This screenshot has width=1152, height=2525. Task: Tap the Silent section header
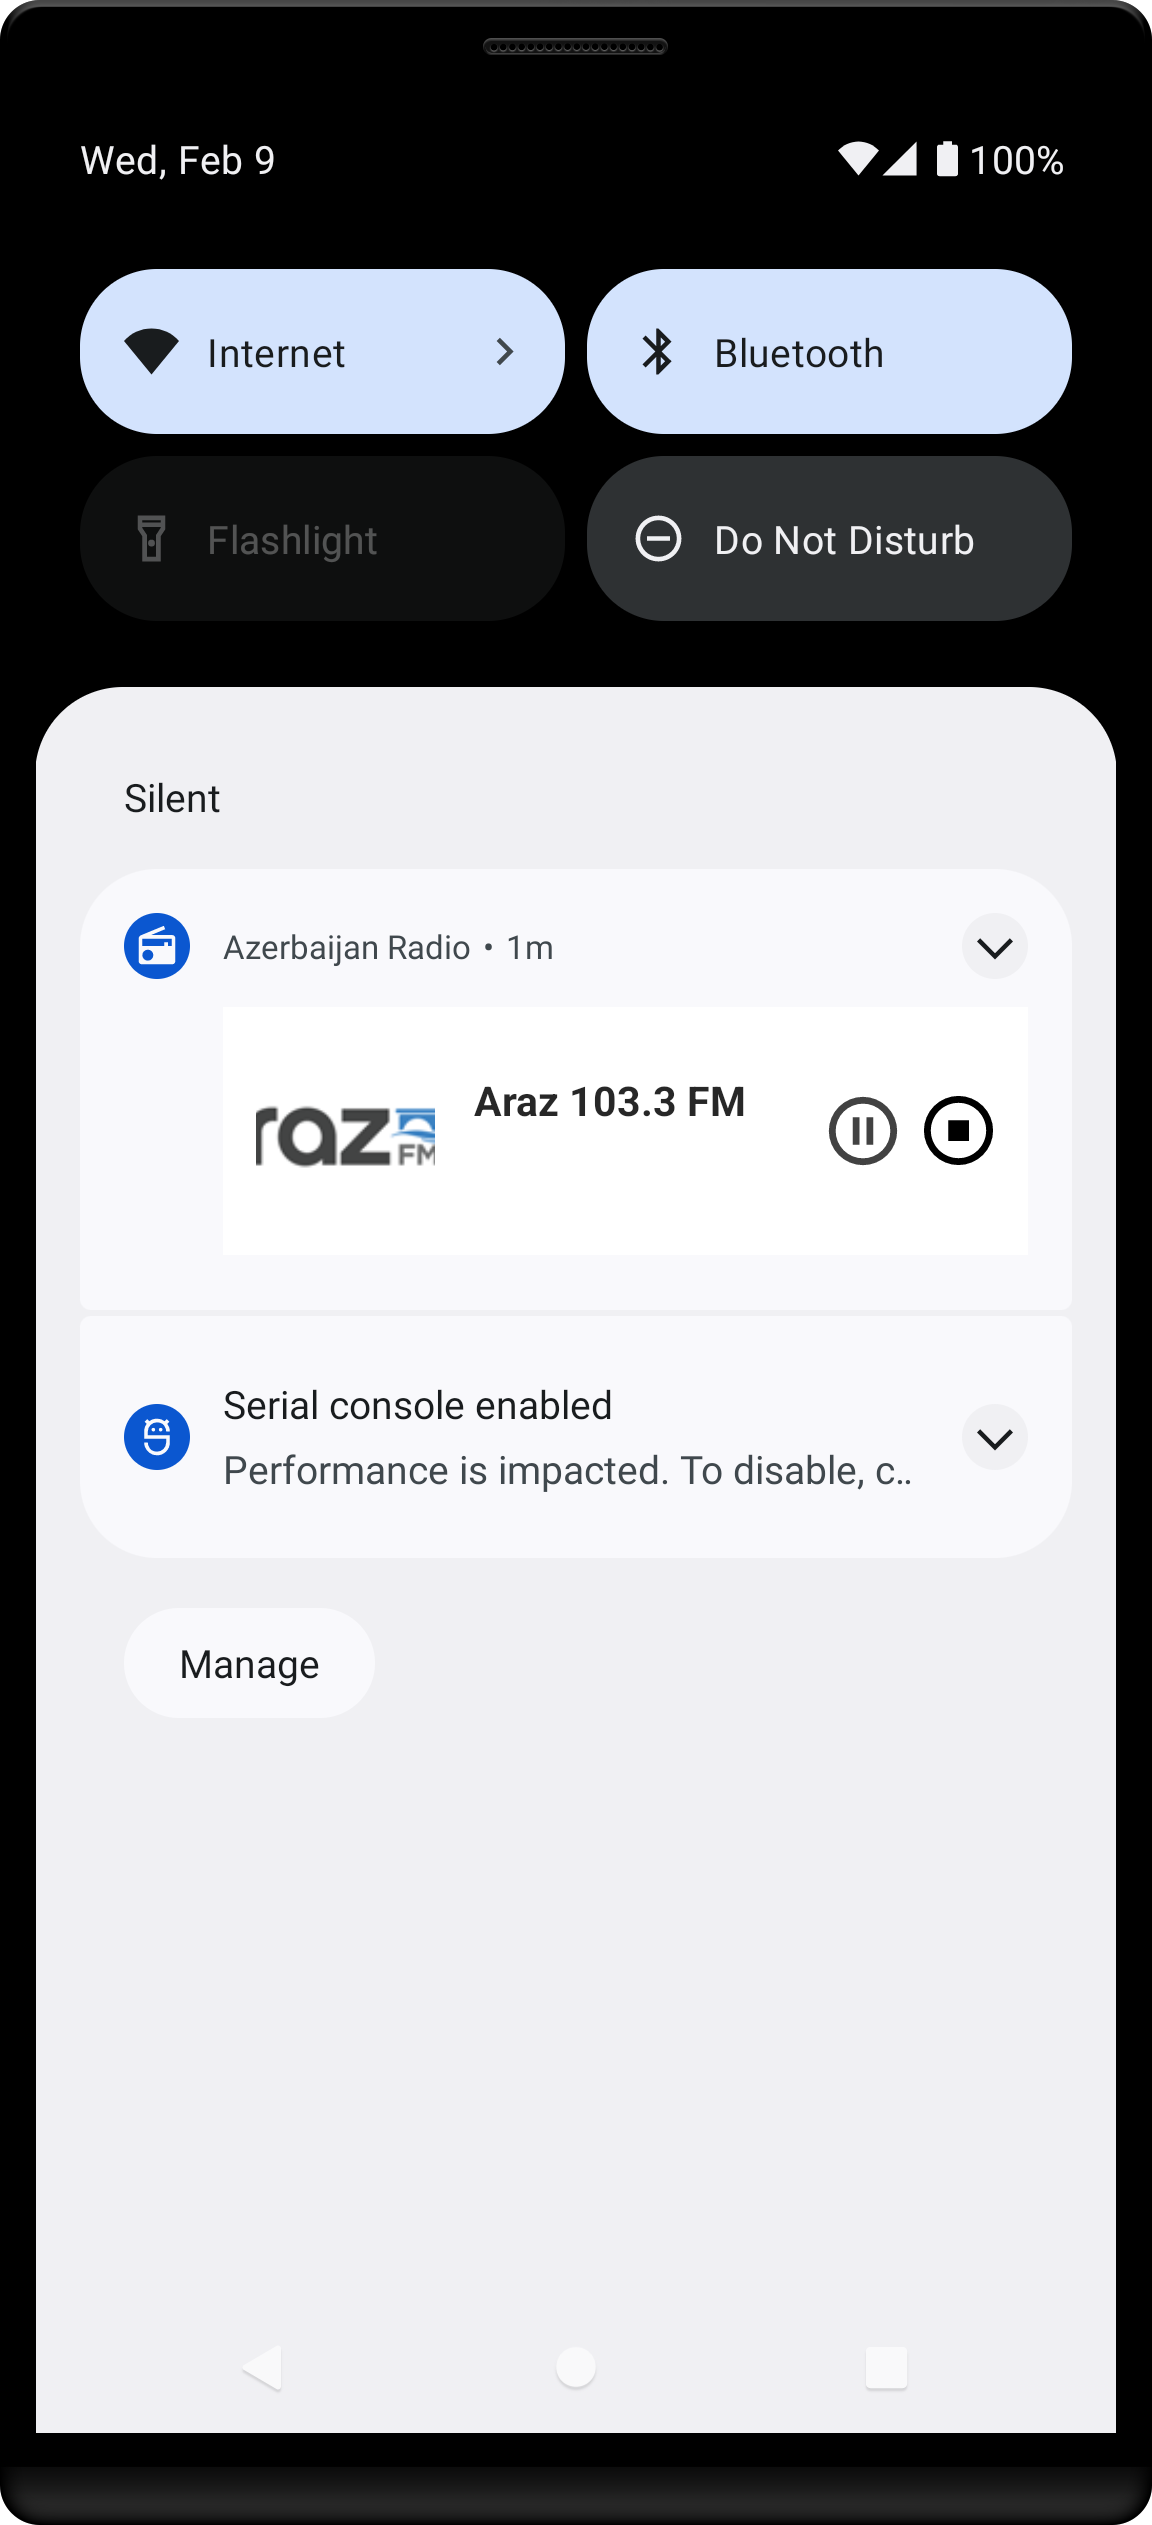click(172, 799)
